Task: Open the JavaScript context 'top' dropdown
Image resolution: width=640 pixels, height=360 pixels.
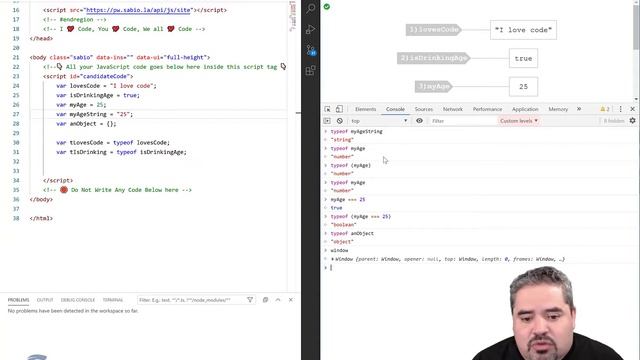Action: click(379, 121)
